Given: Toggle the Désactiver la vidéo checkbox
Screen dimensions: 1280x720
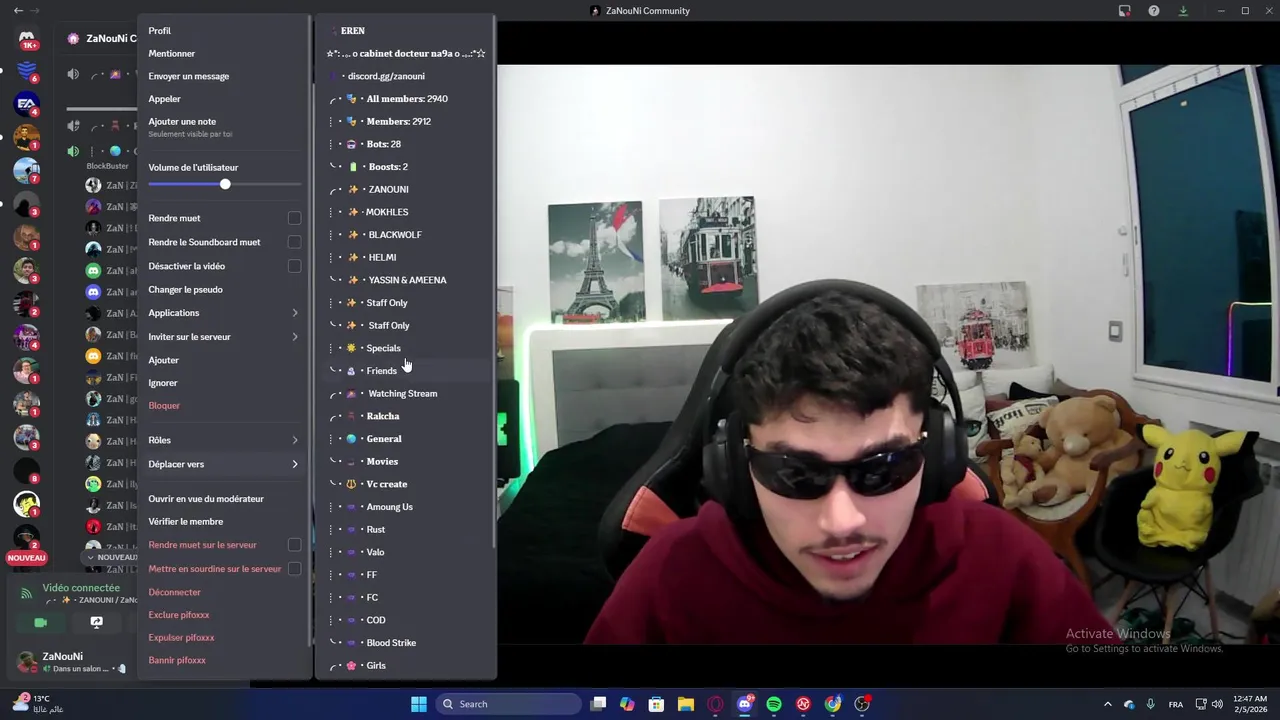Looking at the screenshot, I should click(x=294, y=266).
